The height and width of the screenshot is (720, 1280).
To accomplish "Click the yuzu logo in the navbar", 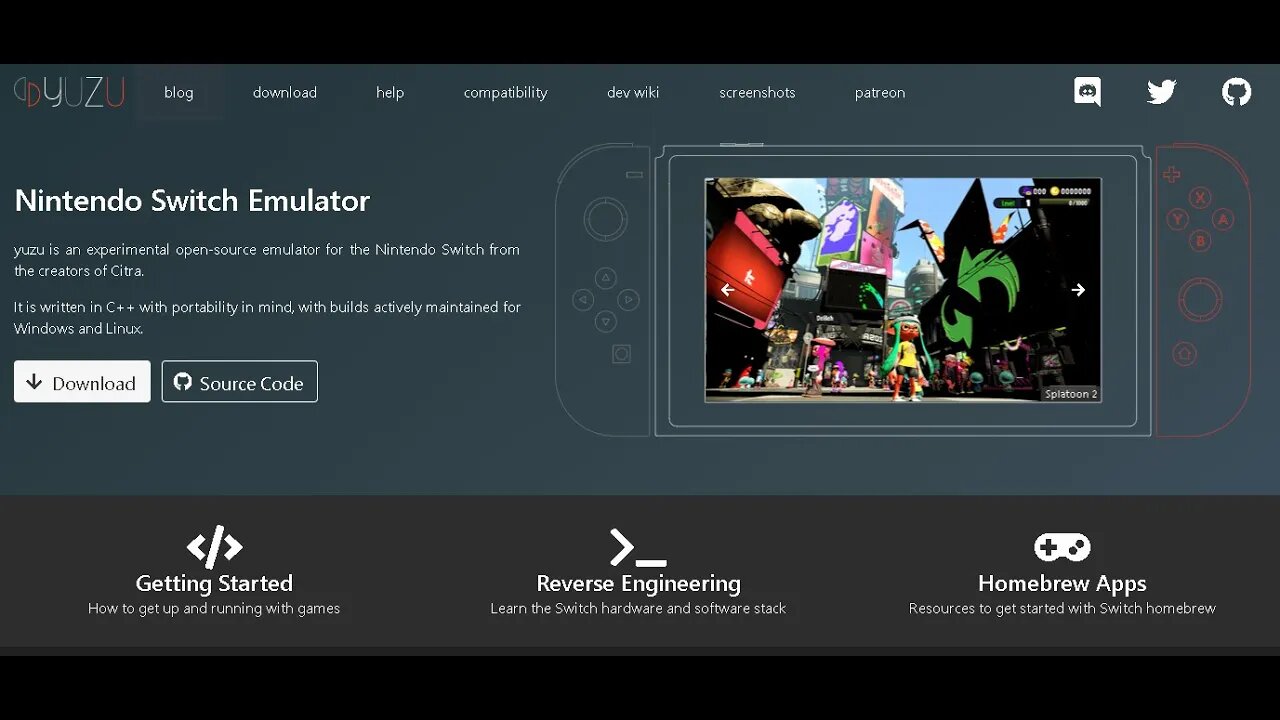I will (x=69, y=92).
